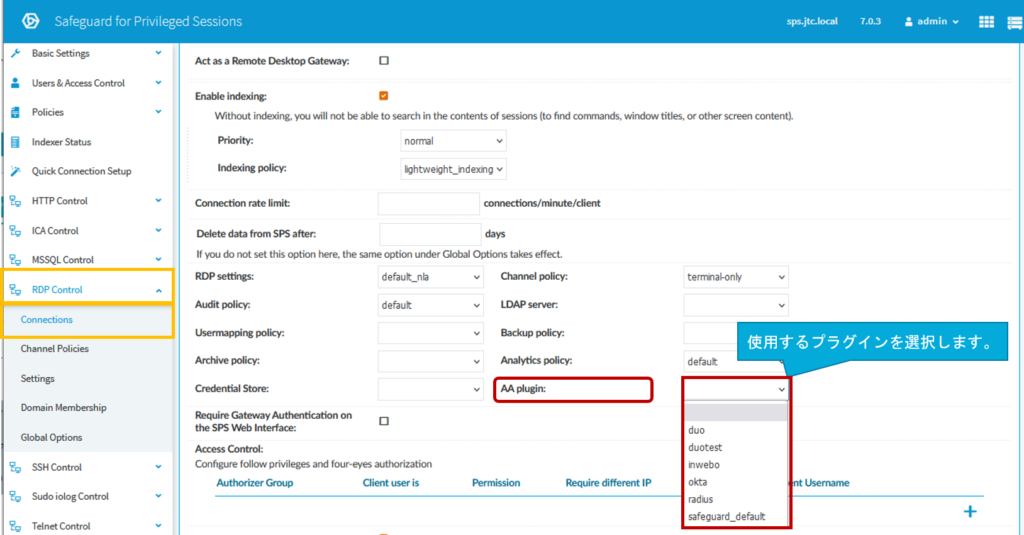The width and height of the screenshot is (1024, 535).
Task: Enable Require Gateway Authentication checkbox
Action: (x=384, y=421)
